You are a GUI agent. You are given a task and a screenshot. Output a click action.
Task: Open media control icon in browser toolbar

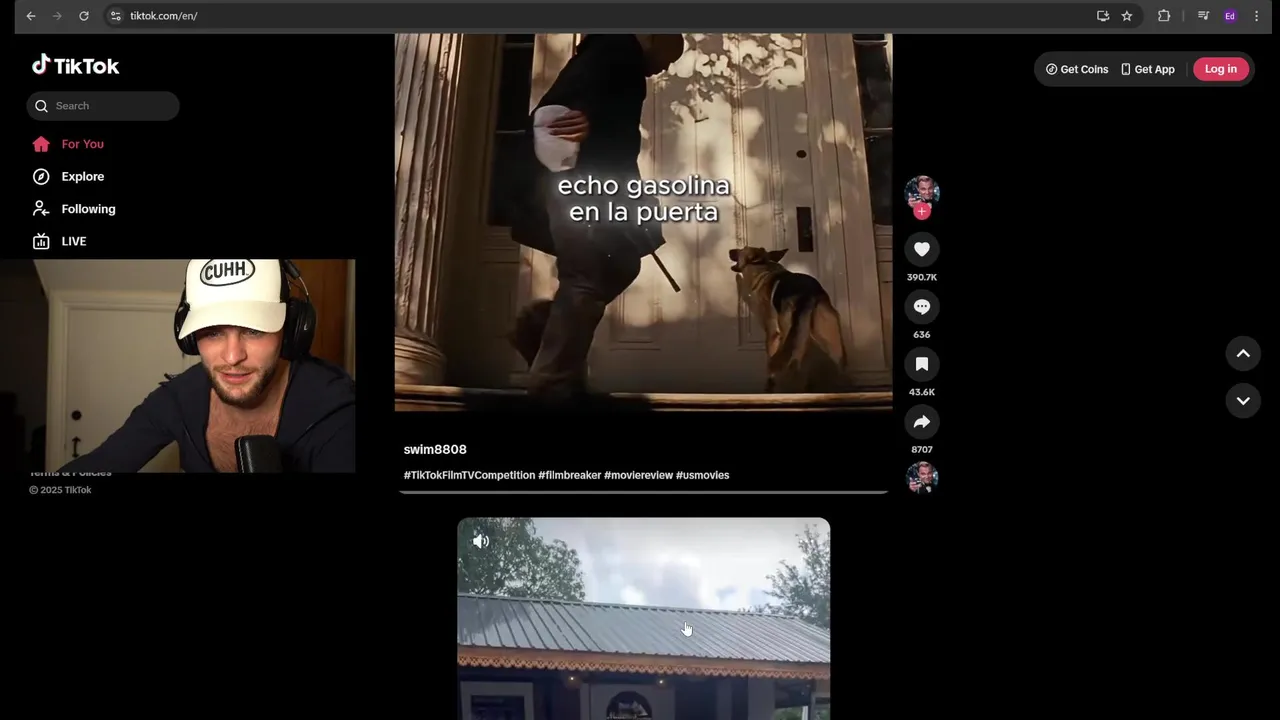coord(1203,16)
